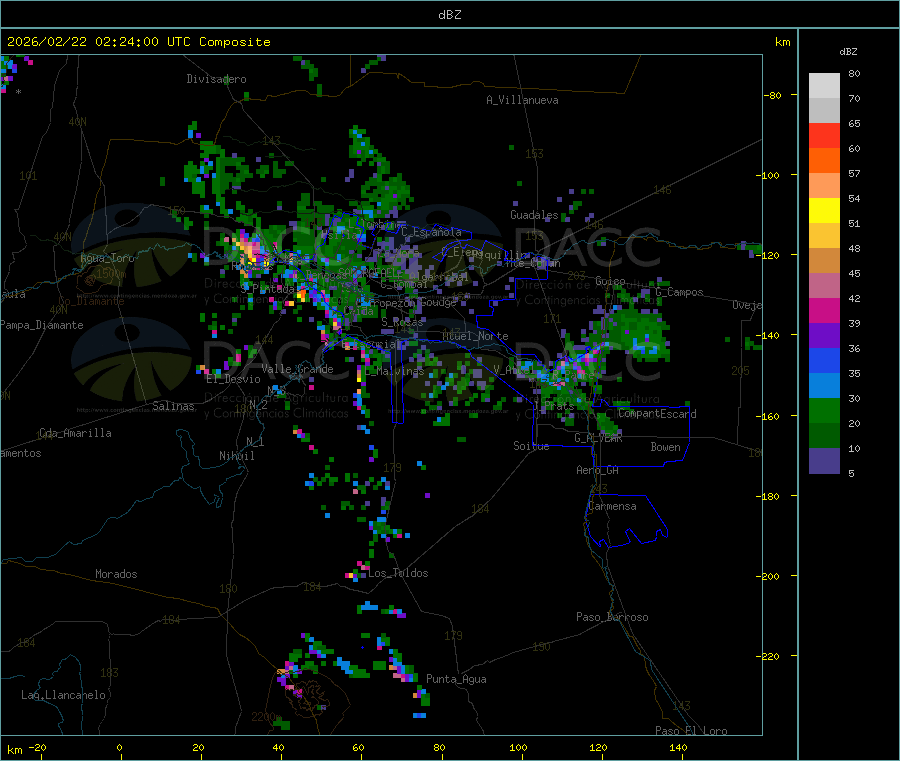Click the 'Guadales' map label

point(534,215)
